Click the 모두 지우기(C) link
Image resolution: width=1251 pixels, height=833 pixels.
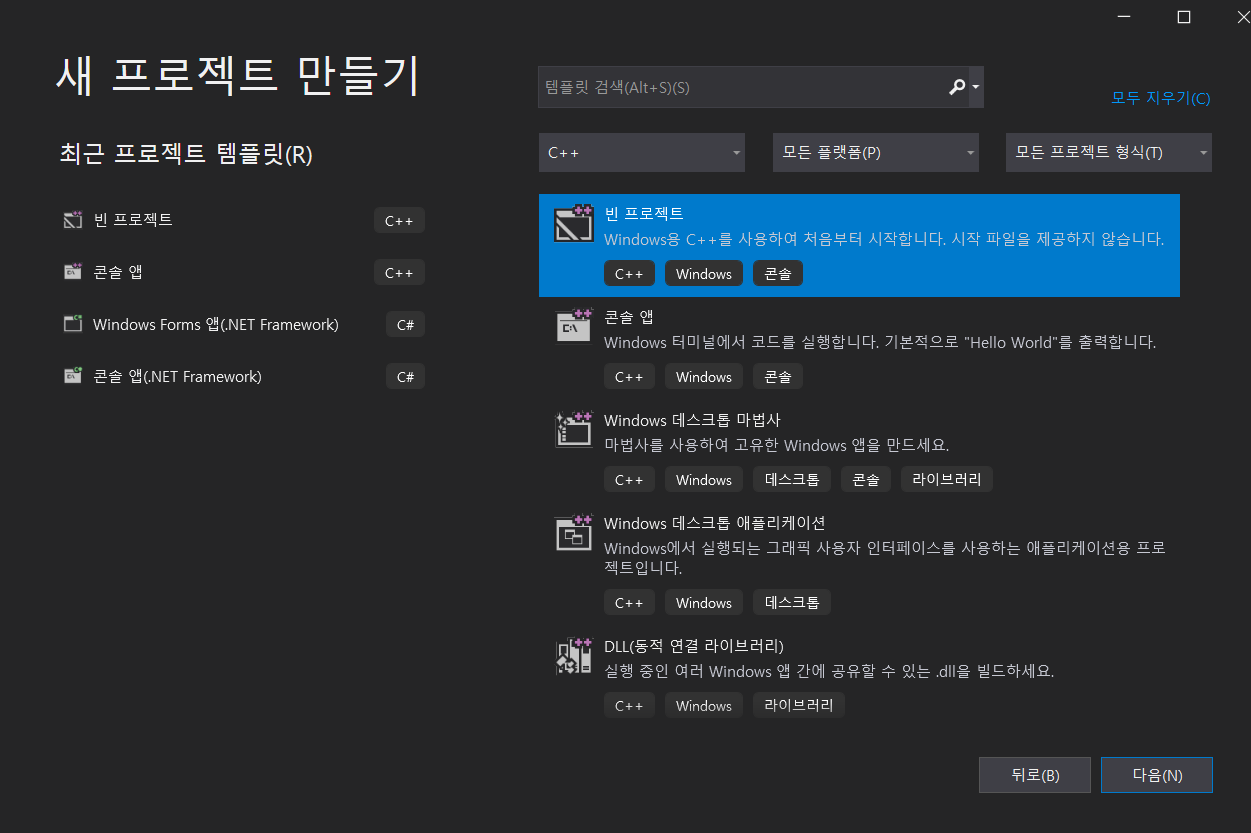(x=1160, y=98)
